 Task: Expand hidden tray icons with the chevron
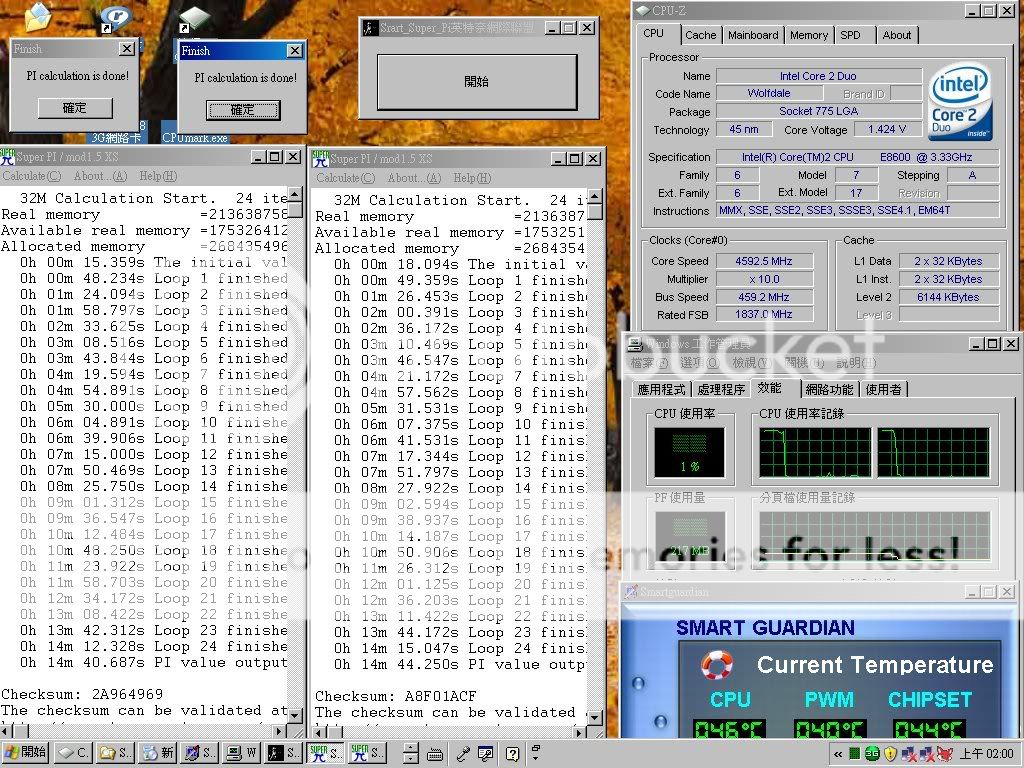tap(837, 753)
